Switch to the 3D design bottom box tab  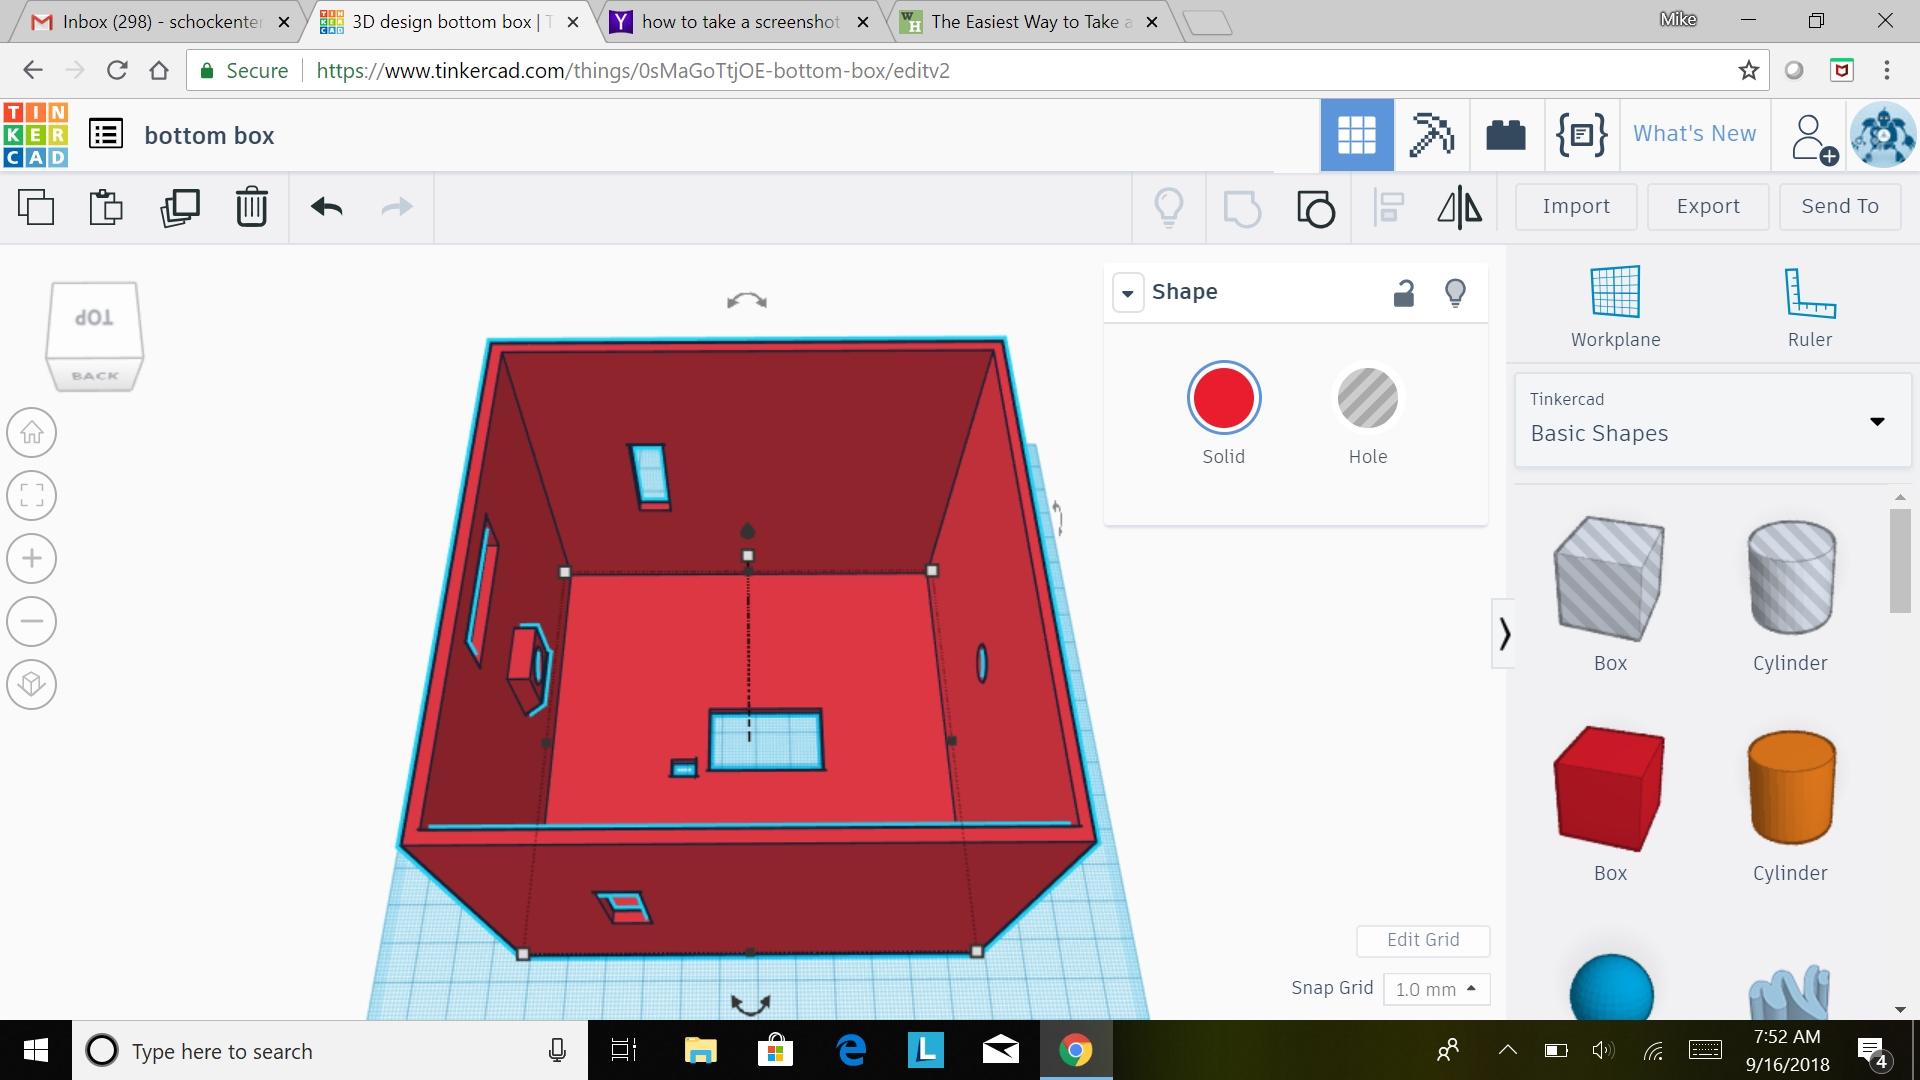click(x=450, y=21)
